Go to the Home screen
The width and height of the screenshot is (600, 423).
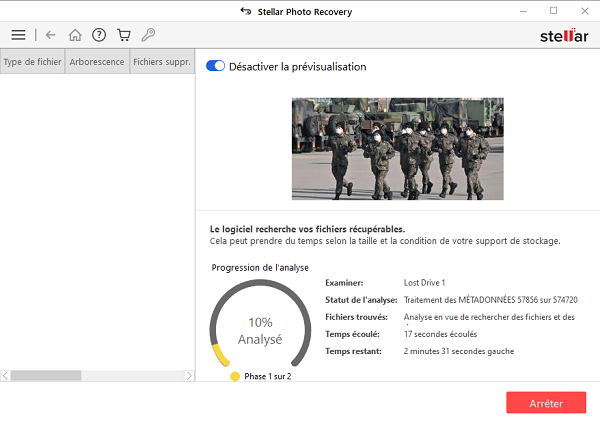(75, 35)
